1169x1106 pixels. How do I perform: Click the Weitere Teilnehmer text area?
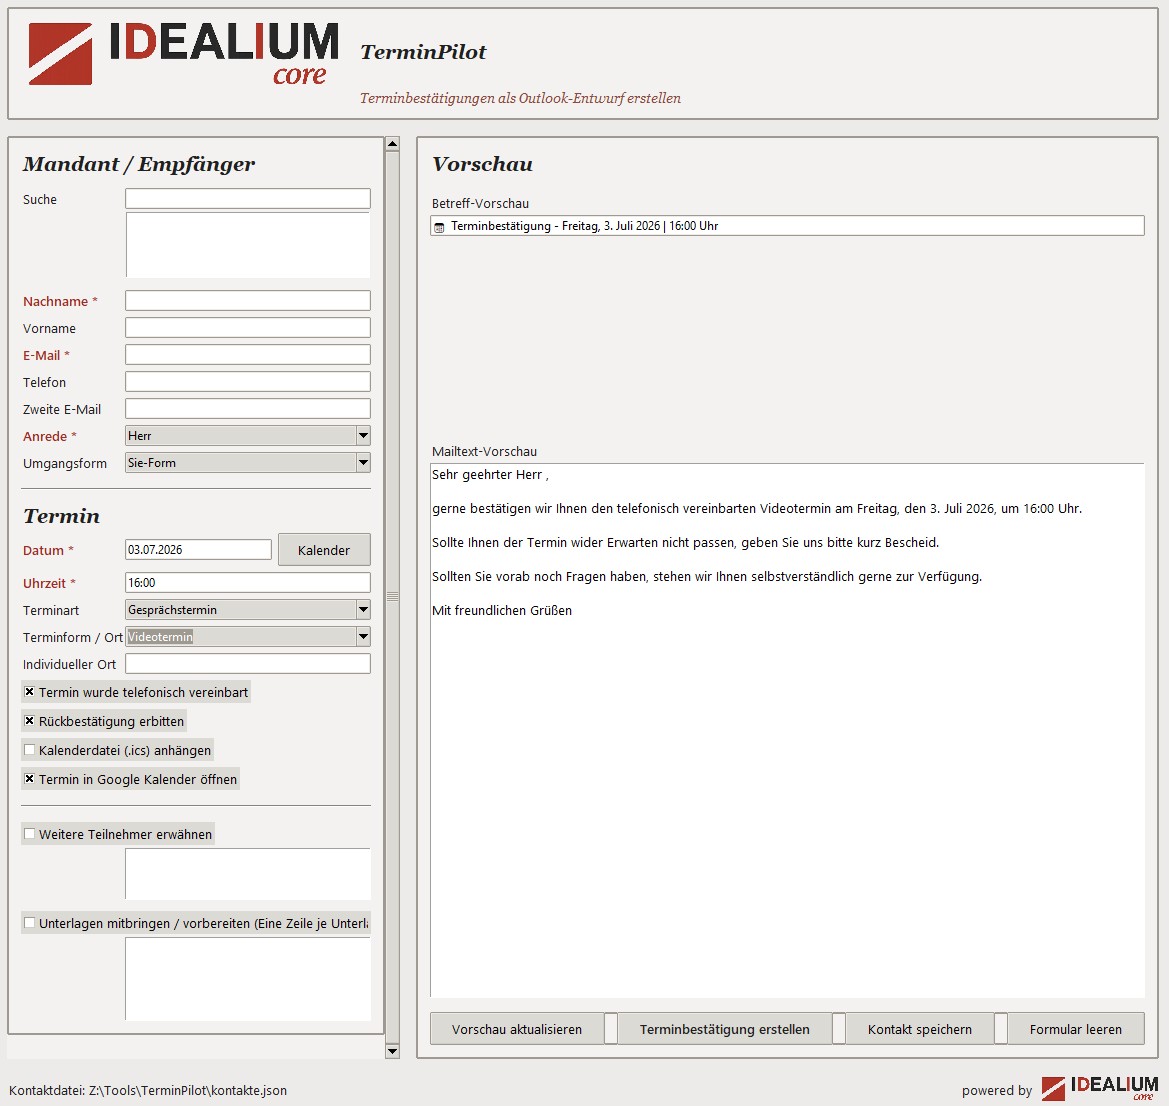[x=248, y=874]
